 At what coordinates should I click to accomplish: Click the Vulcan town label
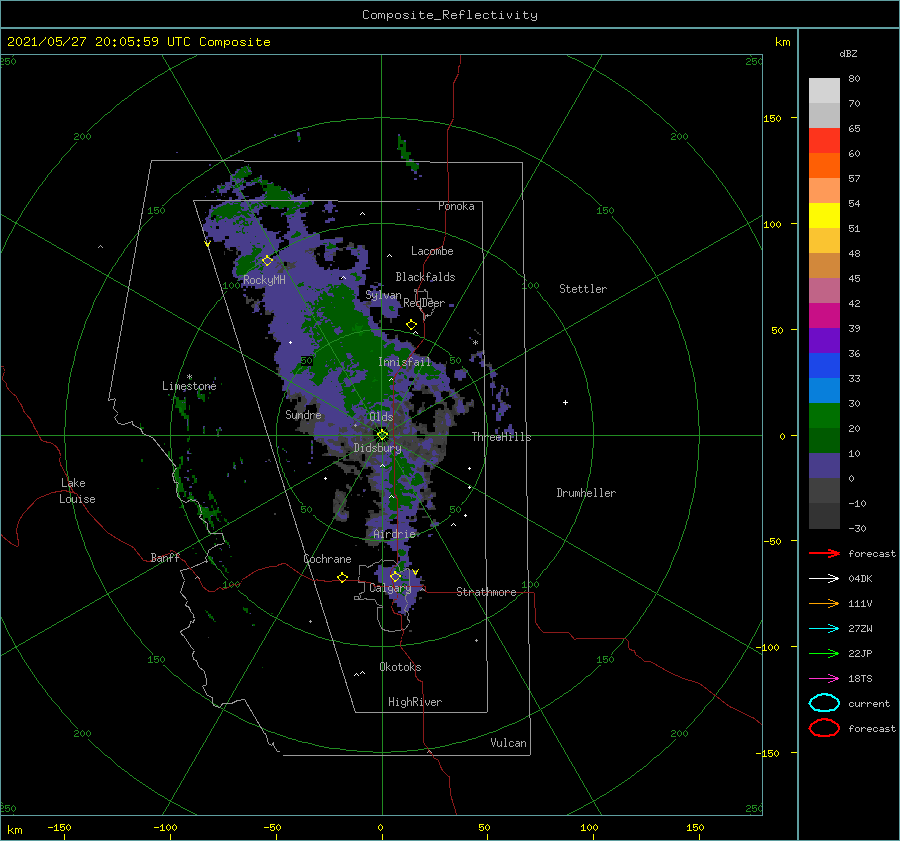click(x=508, y=743)
